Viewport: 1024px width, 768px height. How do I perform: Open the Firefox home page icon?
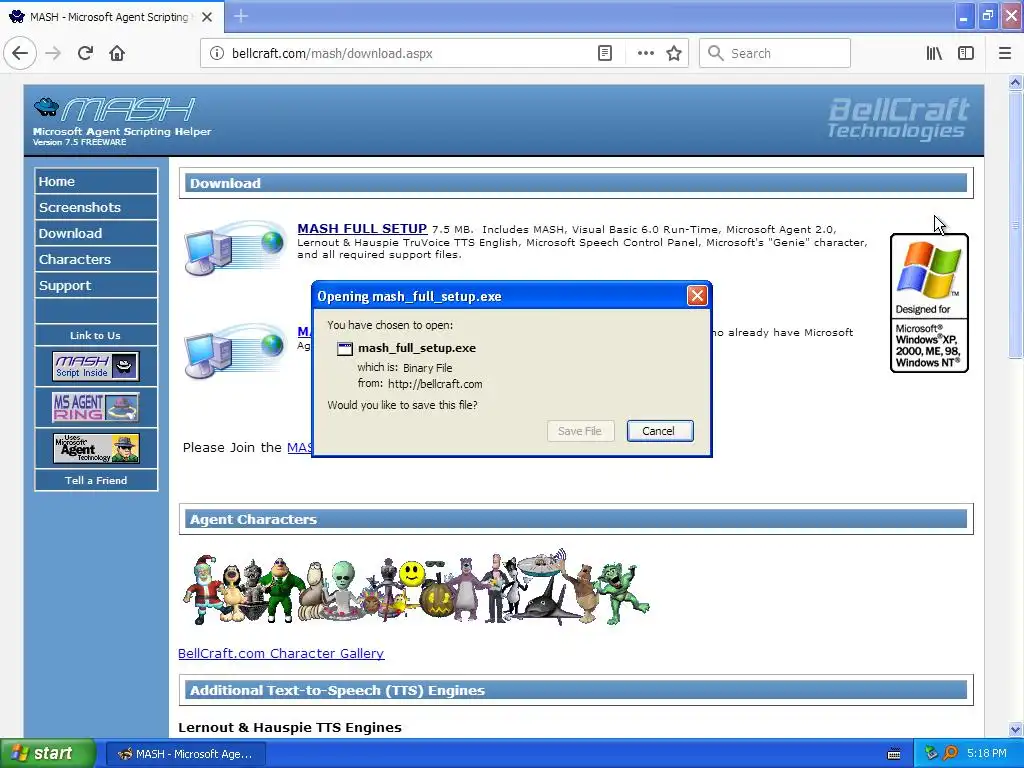point(117,53)
